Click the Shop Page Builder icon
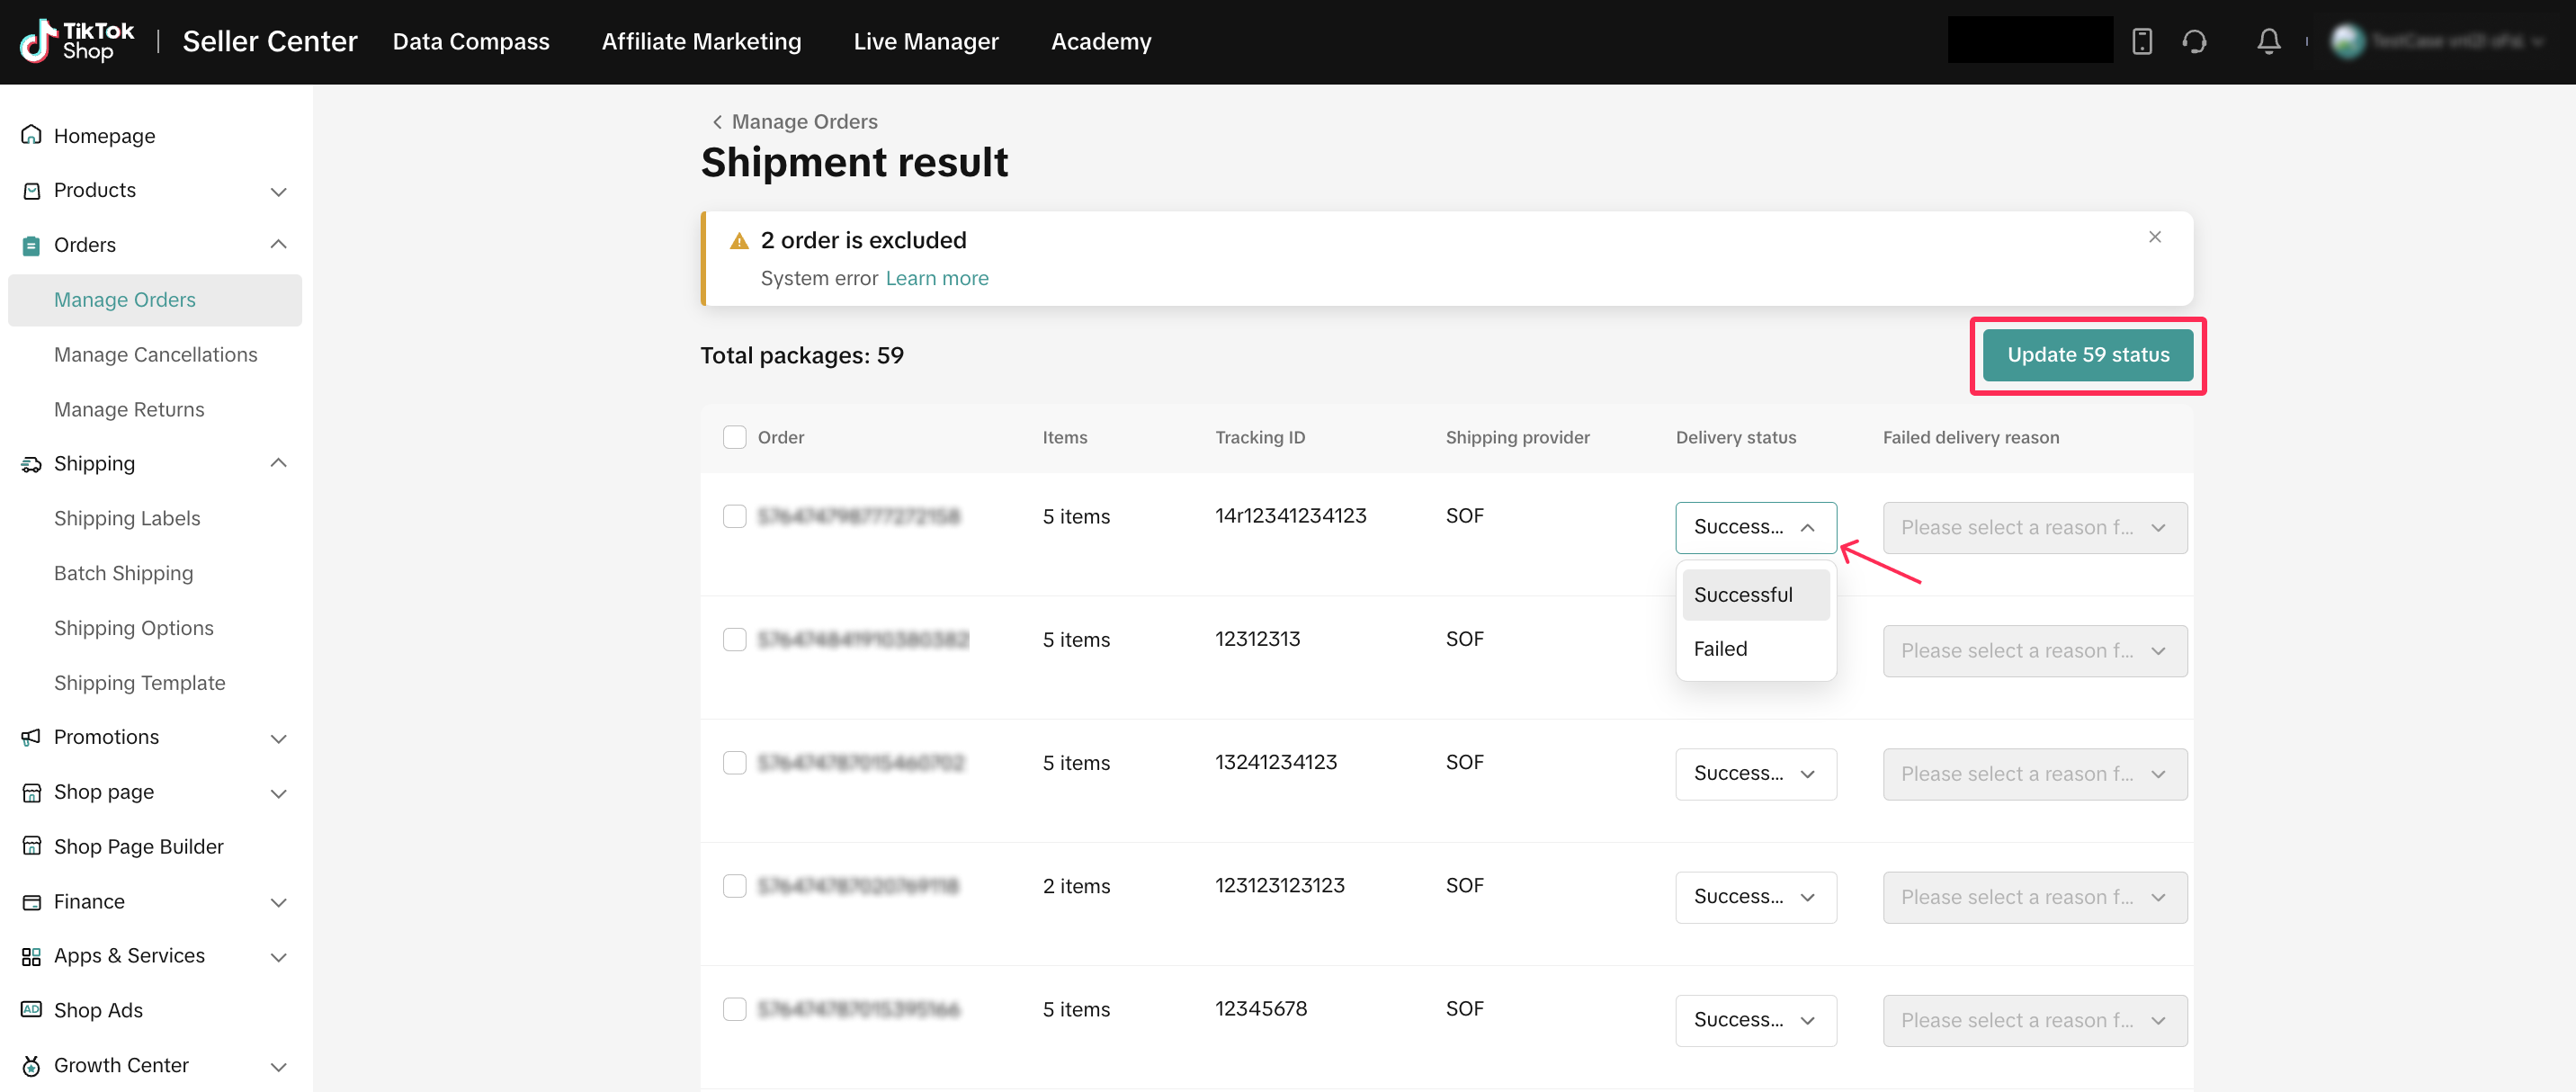Viewport: 2576px width, 1092px height. [31, 846]
